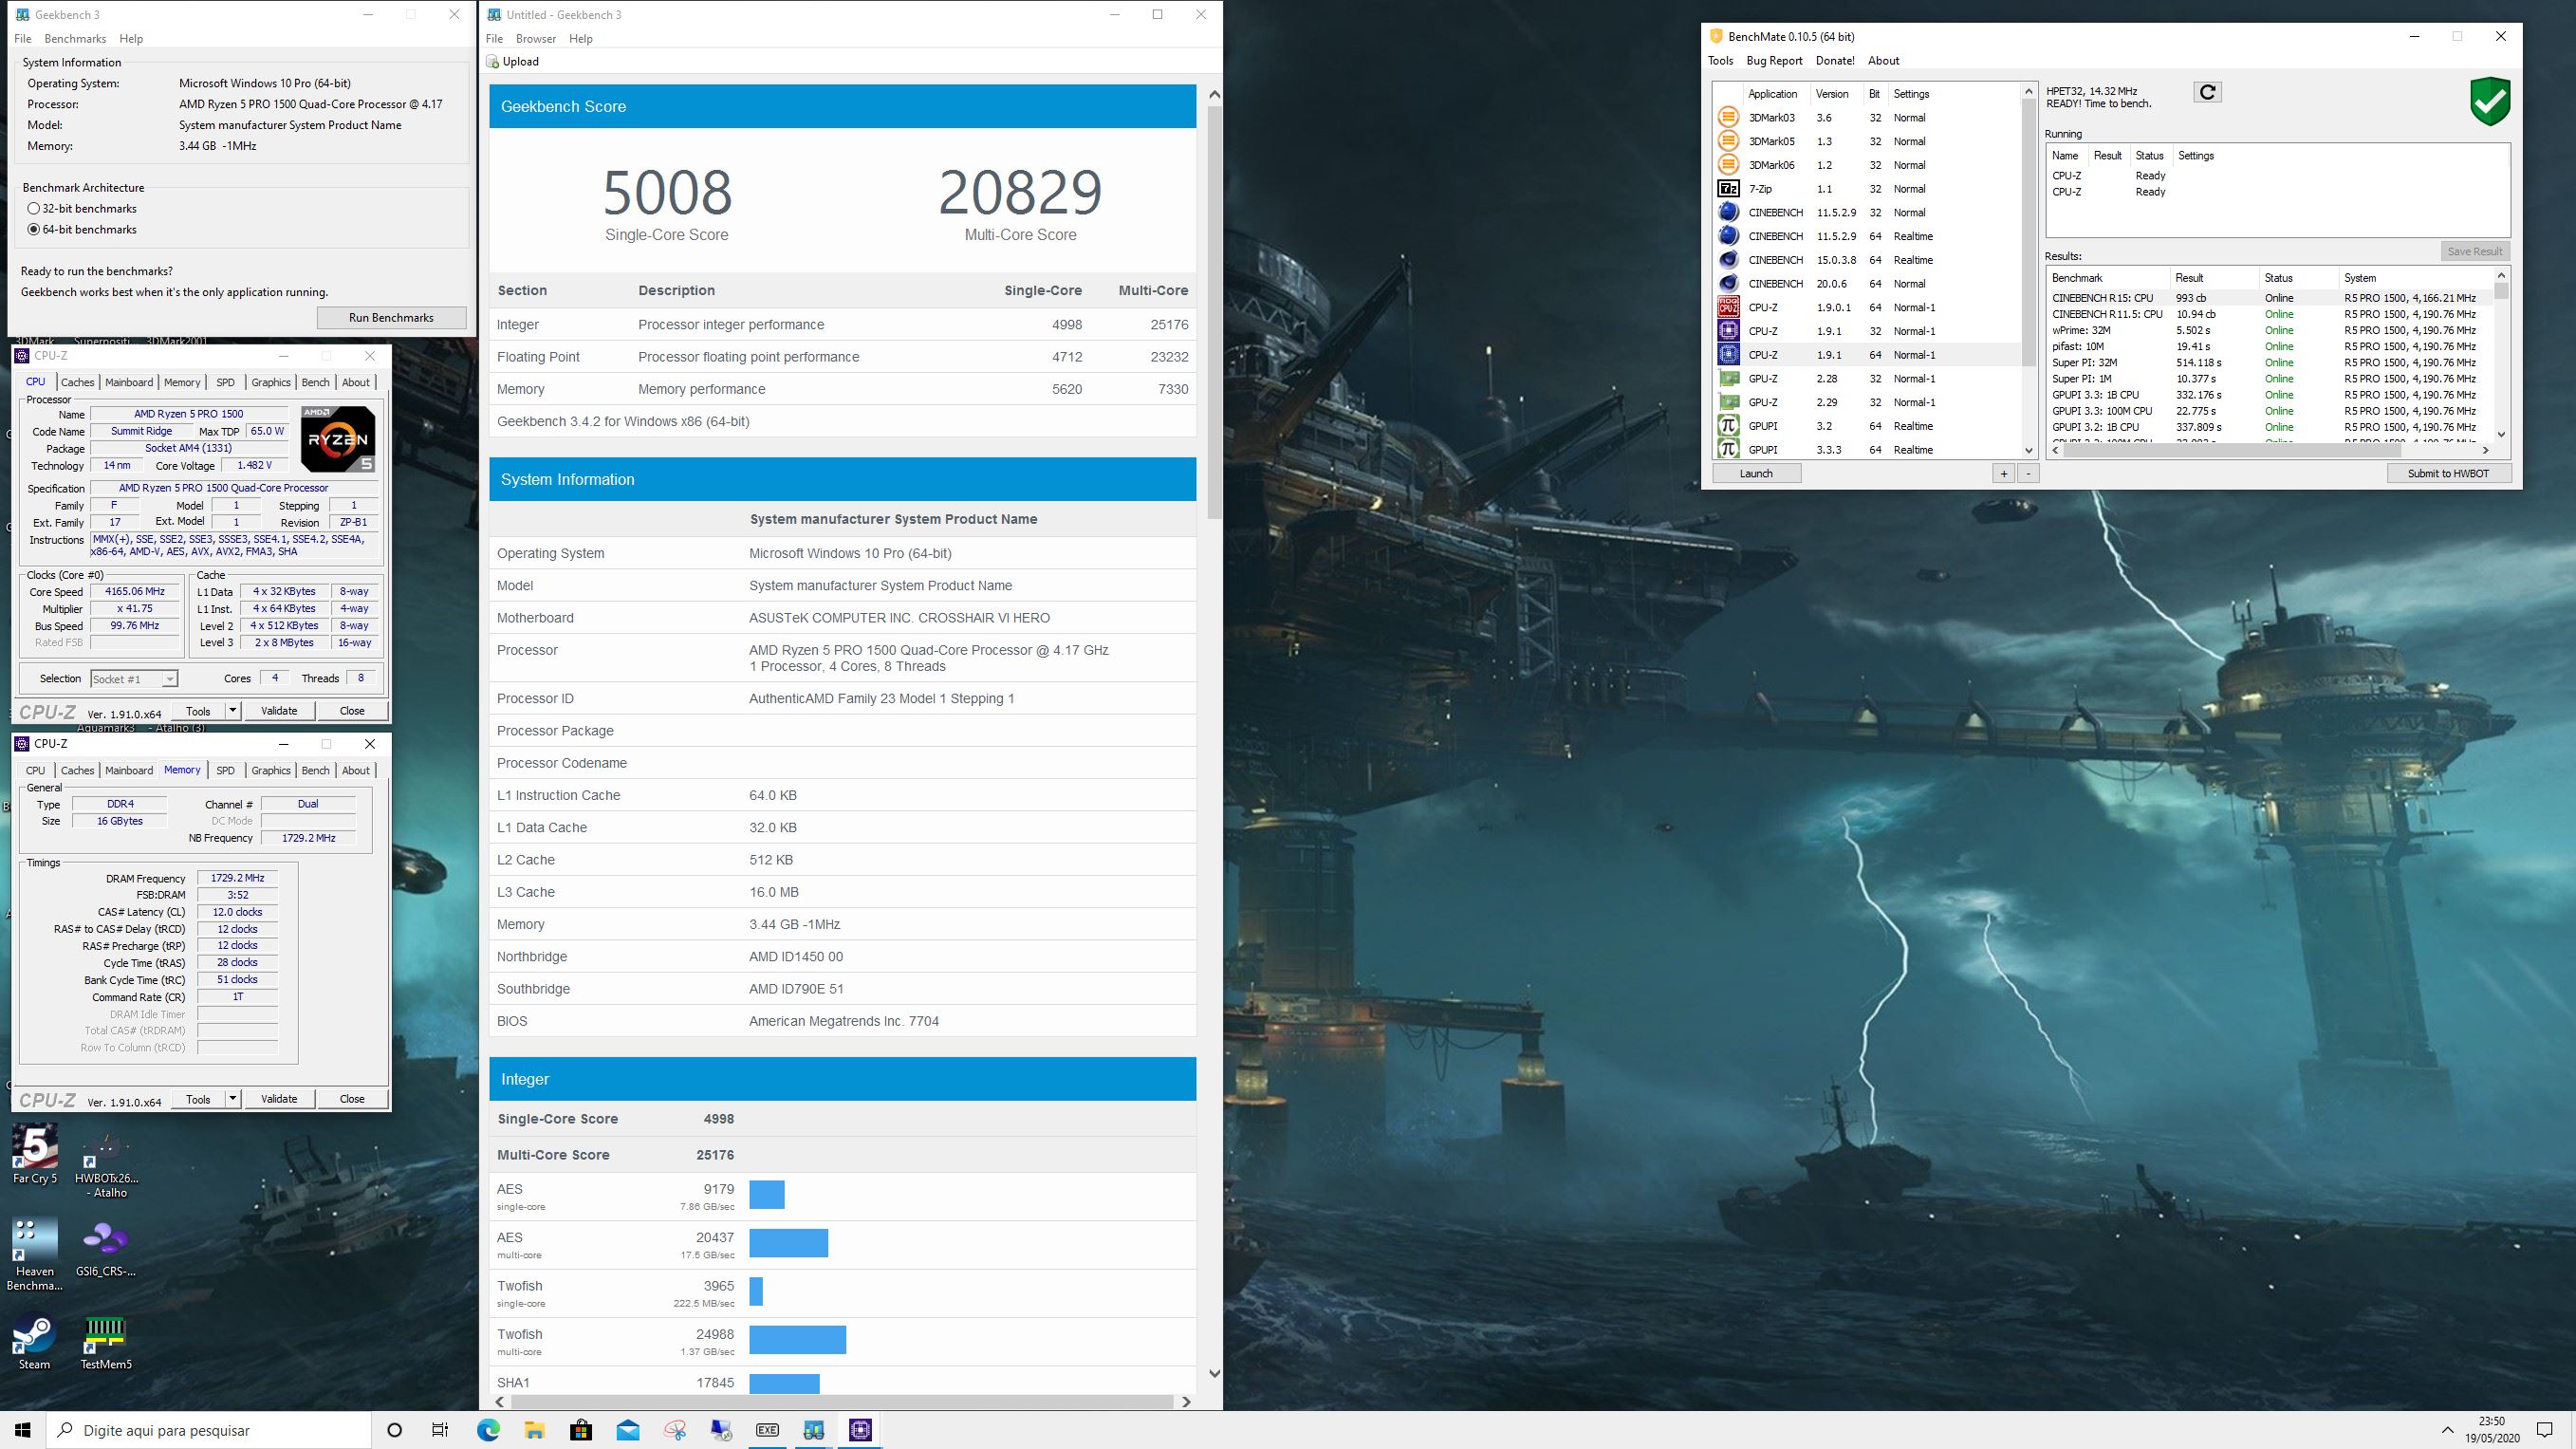Image resolution: width=2576 pixels, height=1449 pixels.
Task: Open Task View in the taskbar
Action: pyautogui.click(x=440, y=1430)
